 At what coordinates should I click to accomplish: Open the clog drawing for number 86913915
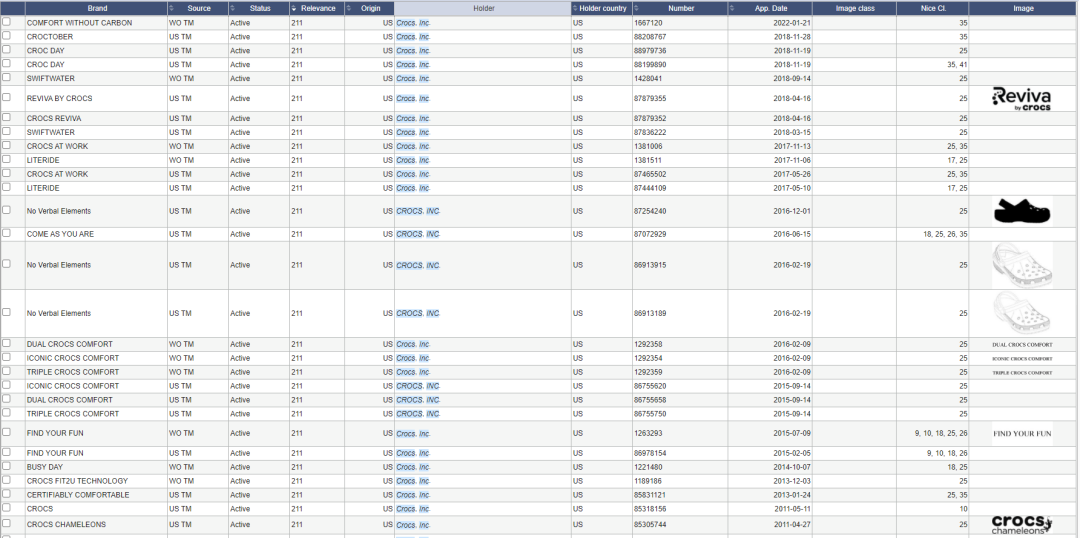pos(1022,265)
